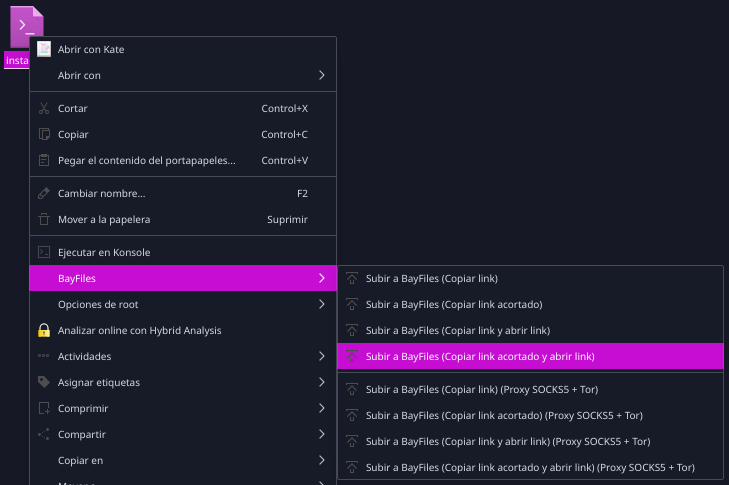
Task: Expand the Actividades submenu chevron
Action: point(322,356)
